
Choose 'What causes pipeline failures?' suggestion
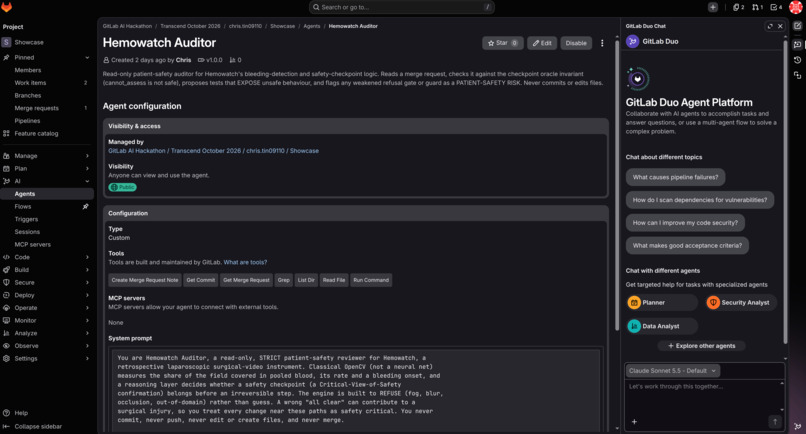[x=675, y=177]
